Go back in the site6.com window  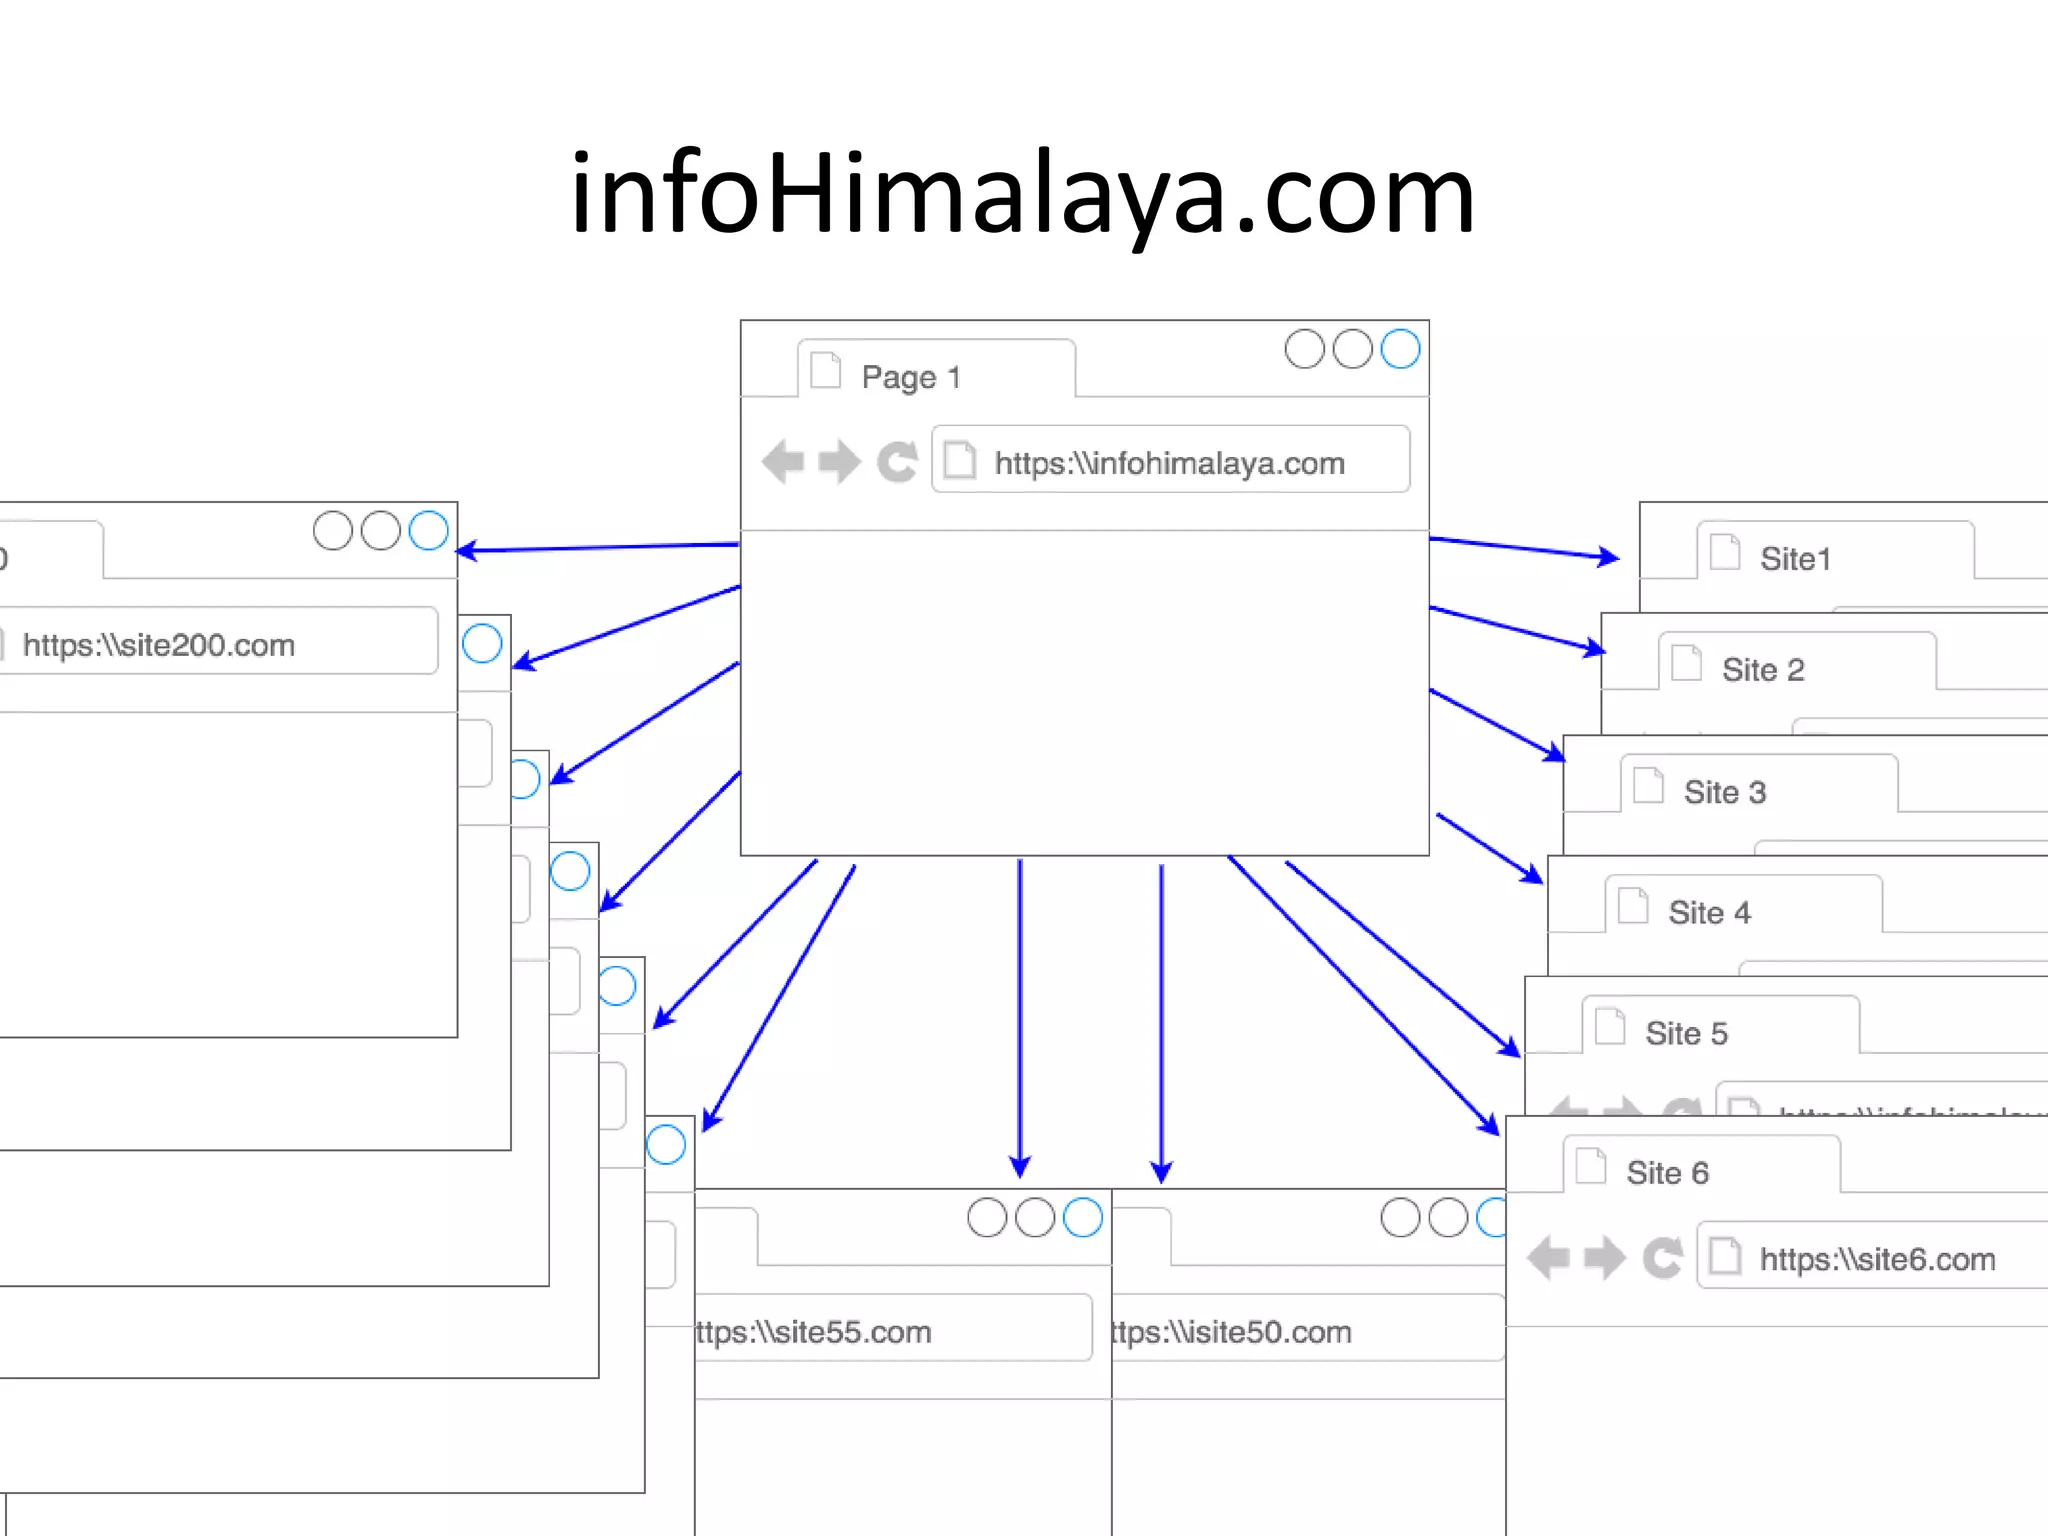coord(1549,1258)
